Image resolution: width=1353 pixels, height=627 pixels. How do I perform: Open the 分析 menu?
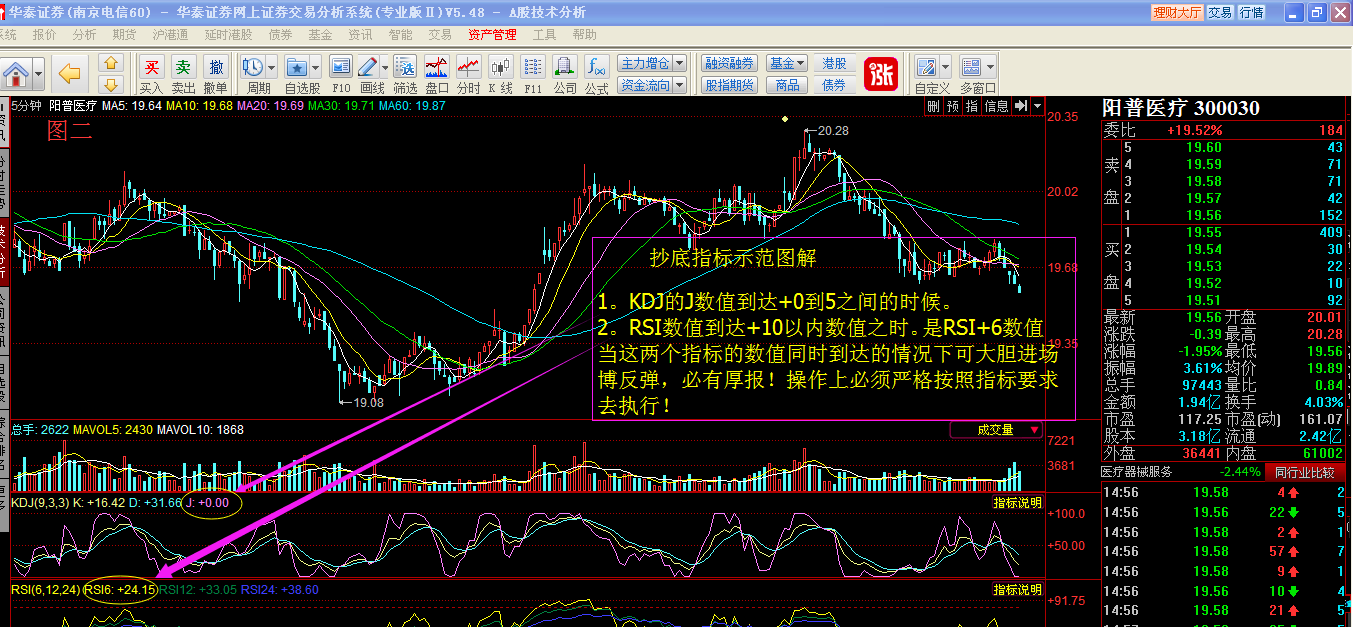(84, 34)
